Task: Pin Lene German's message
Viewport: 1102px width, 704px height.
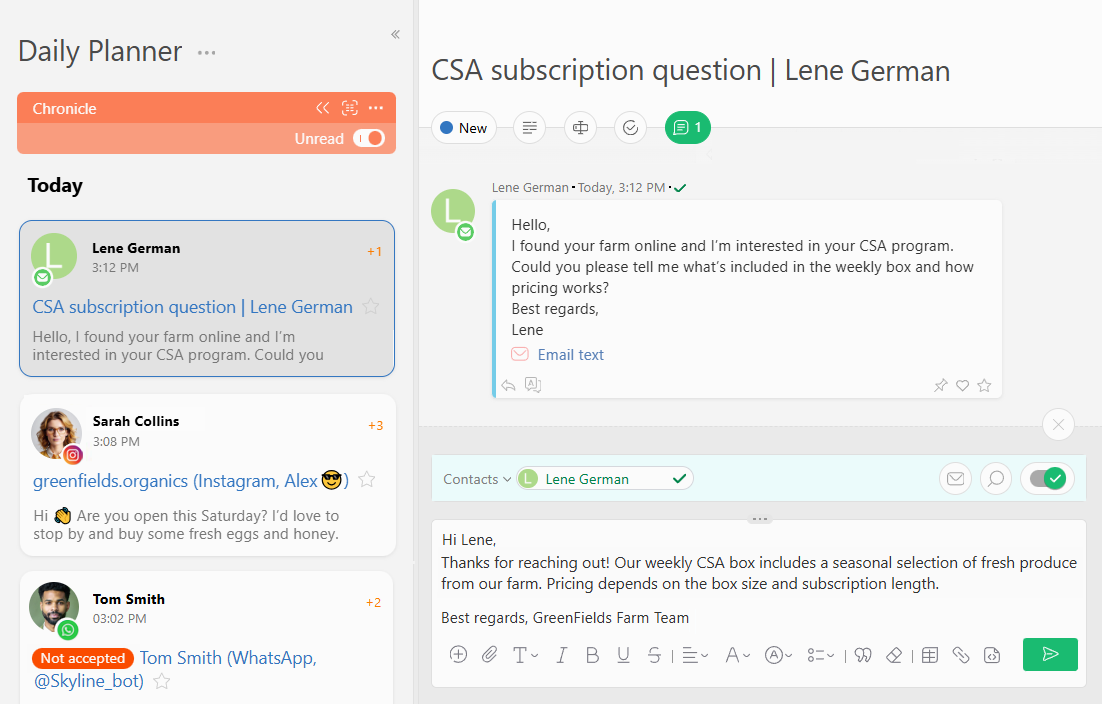Action: click(x=940, y=385)
